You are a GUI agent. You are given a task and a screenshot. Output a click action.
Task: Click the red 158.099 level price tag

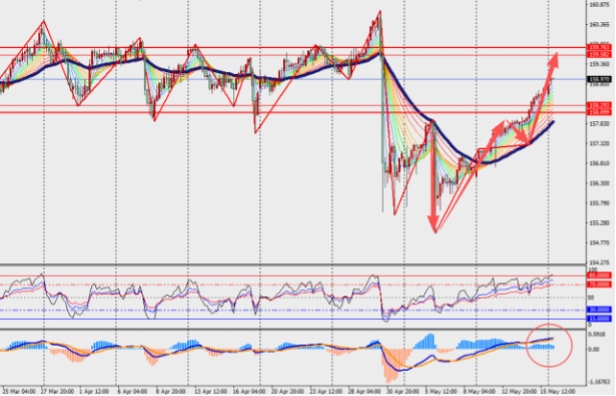(599, 112)
